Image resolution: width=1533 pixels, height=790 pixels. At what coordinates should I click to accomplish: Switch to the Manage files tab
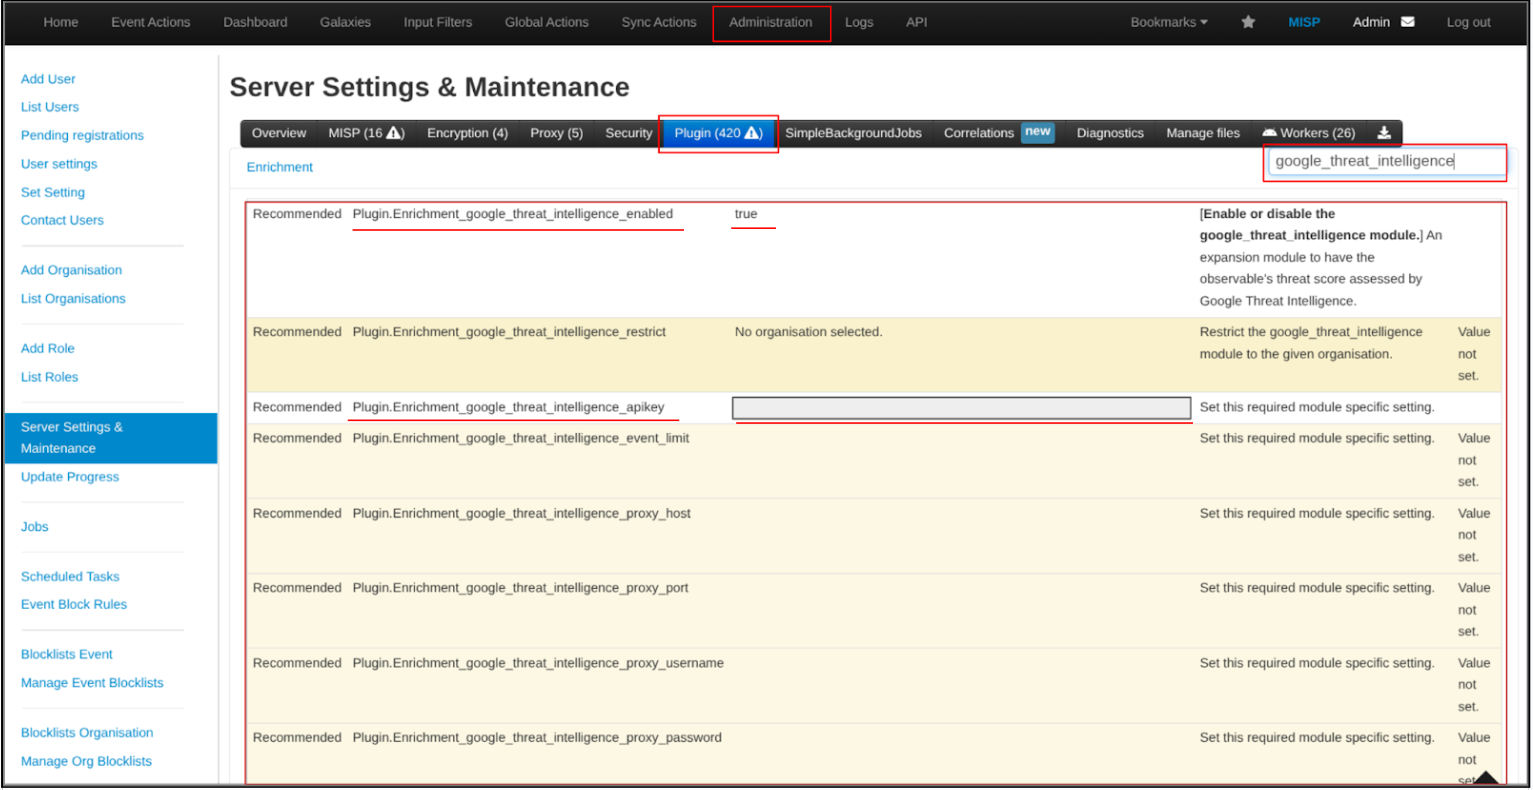(x=1203, y=133)
